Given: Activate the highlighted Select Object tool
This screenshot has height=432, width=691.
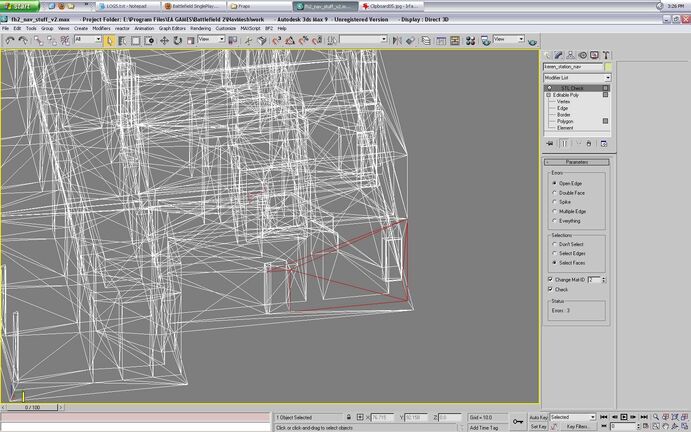Looking at the screenshot, I should 109,41.
